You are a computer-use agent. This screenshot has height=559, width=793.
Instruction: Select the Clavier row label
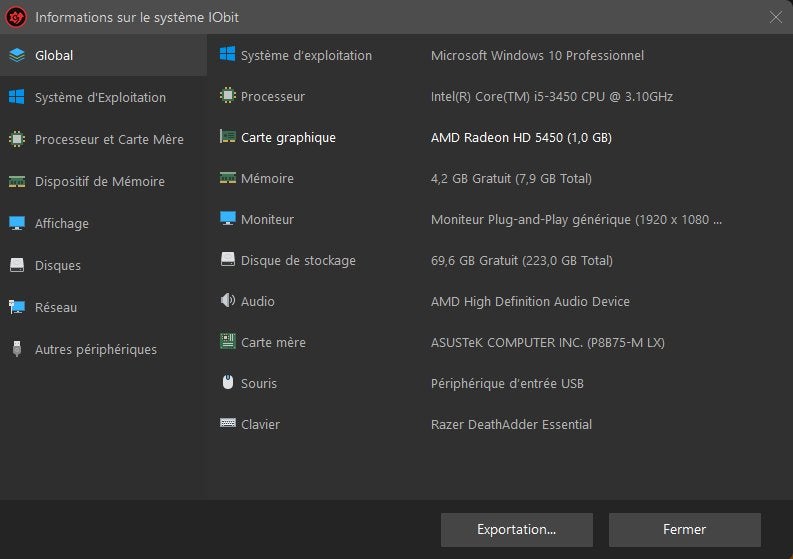[260, 424]
